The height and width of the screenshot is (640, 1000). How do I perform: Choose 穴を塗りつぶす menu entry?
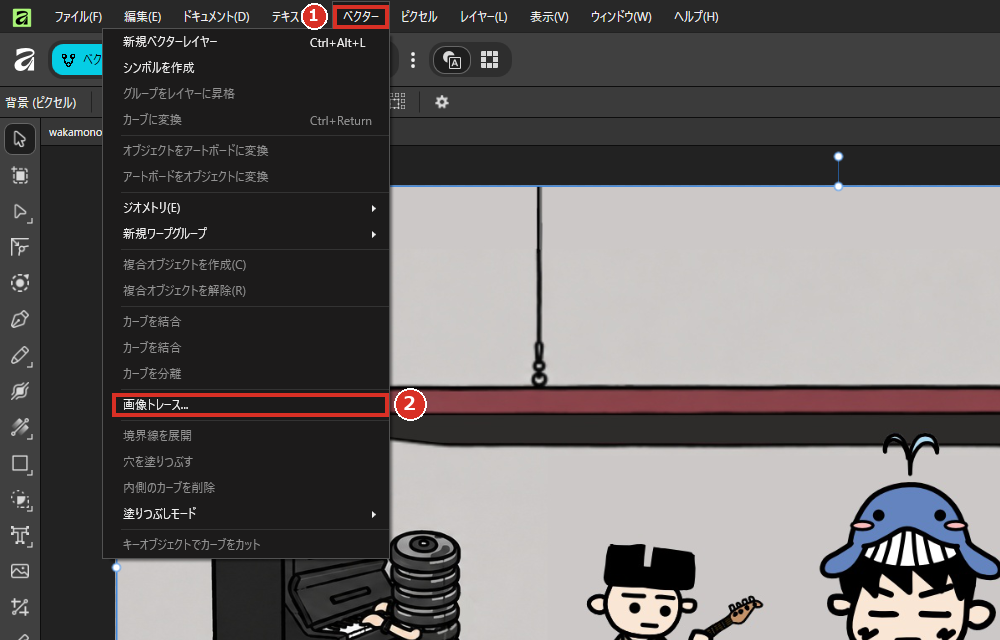click(x=246, y=462)
